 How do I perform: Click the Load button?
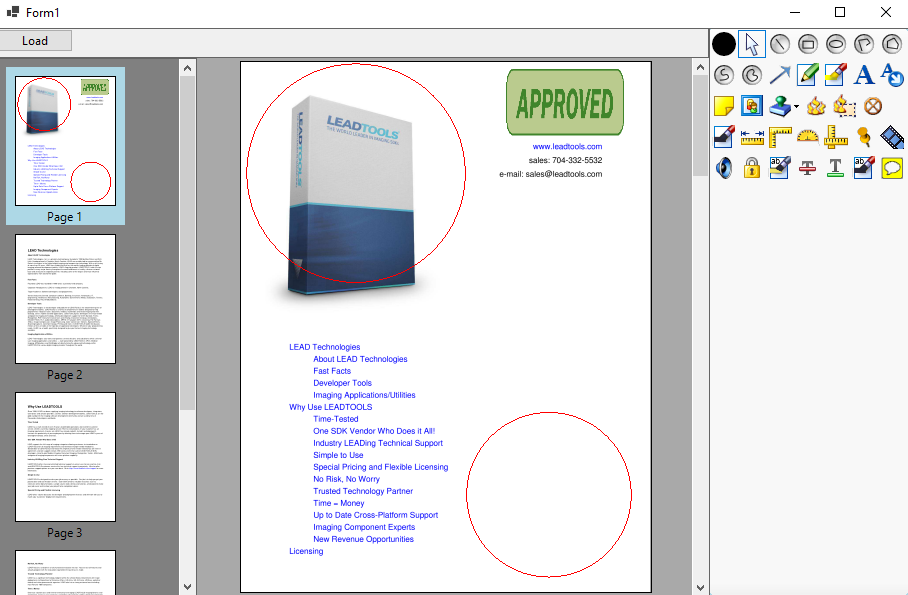(36, 40)
